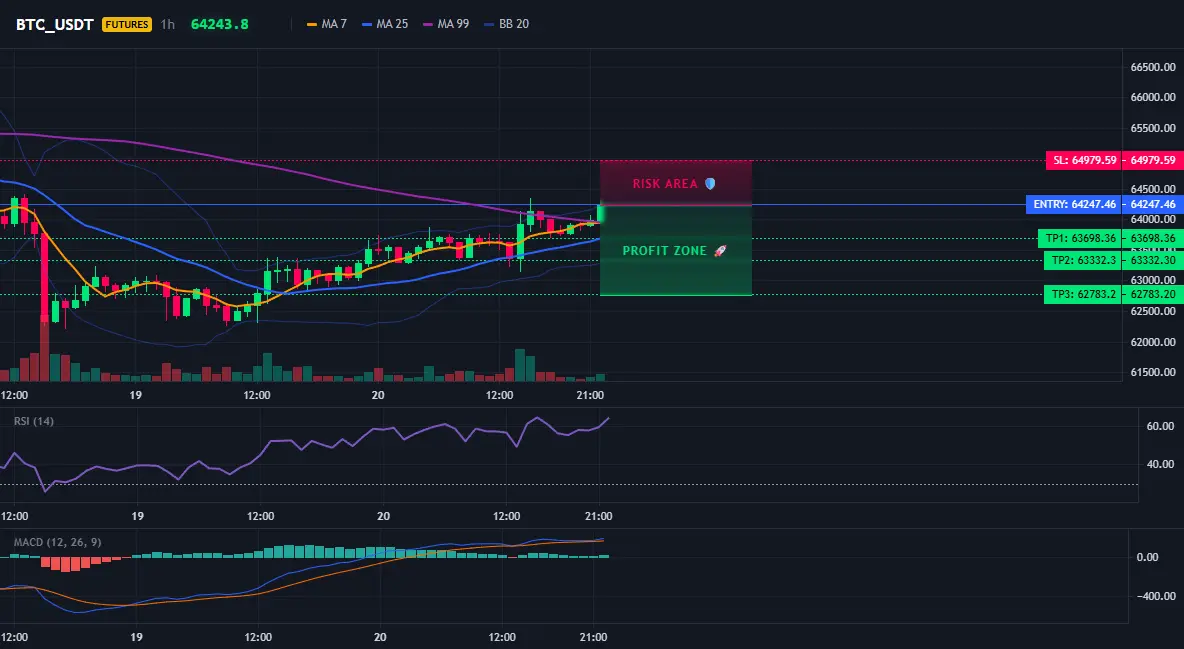Viewport: 1184px width, 649px height.
Task: Click the 65500.00 price axis label
Action: pyautogui.click(x=1153, y=128)
